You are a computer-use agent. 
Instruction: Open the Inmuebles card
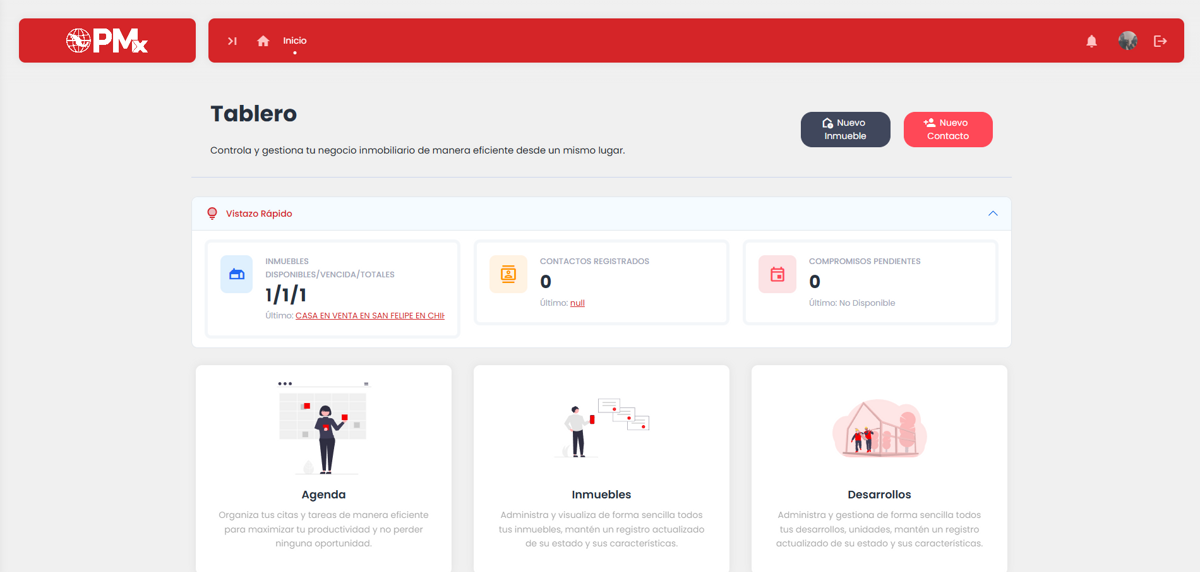[601, 494]
